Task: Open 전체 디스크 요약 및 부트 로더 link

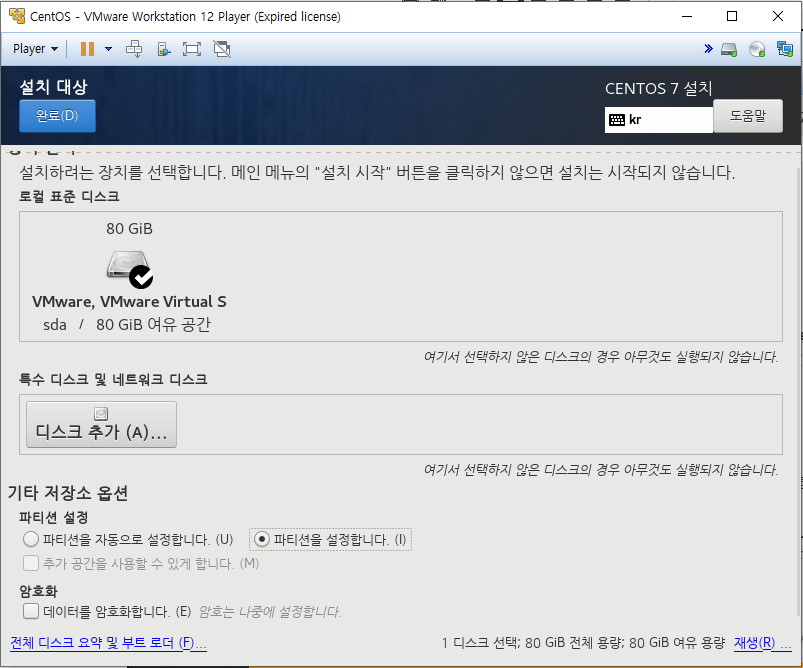Action: tap(108, 642)
